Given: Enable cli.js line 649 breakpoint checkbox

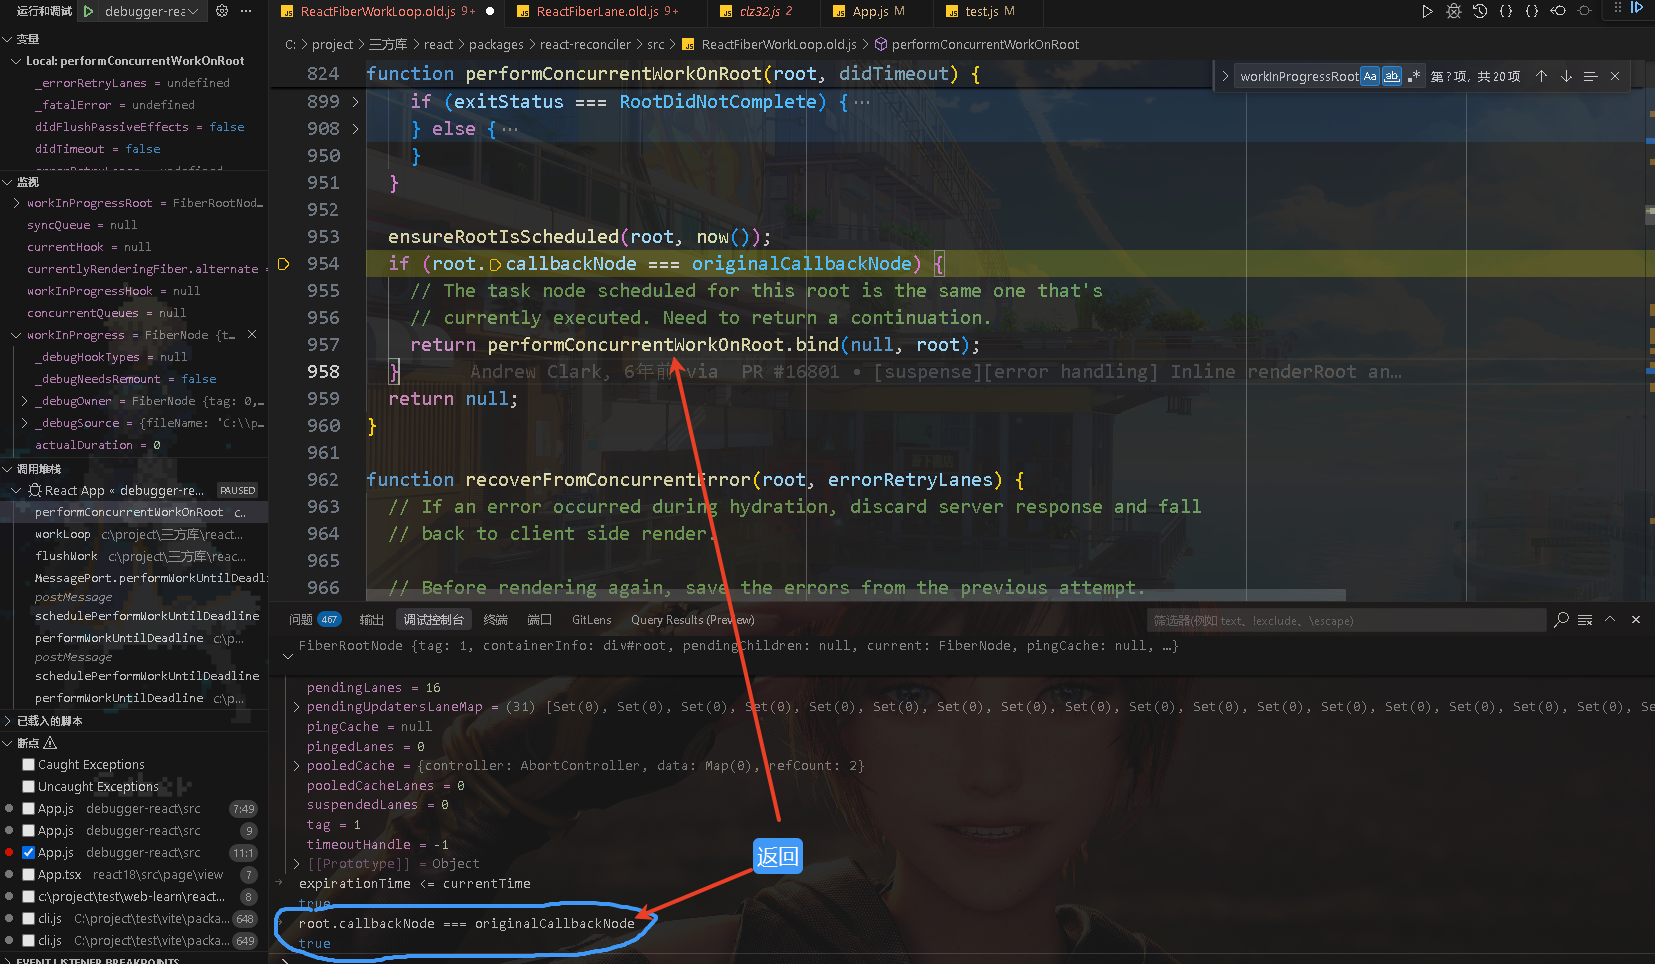Looking at the screenshot, I should pos(28,941).
